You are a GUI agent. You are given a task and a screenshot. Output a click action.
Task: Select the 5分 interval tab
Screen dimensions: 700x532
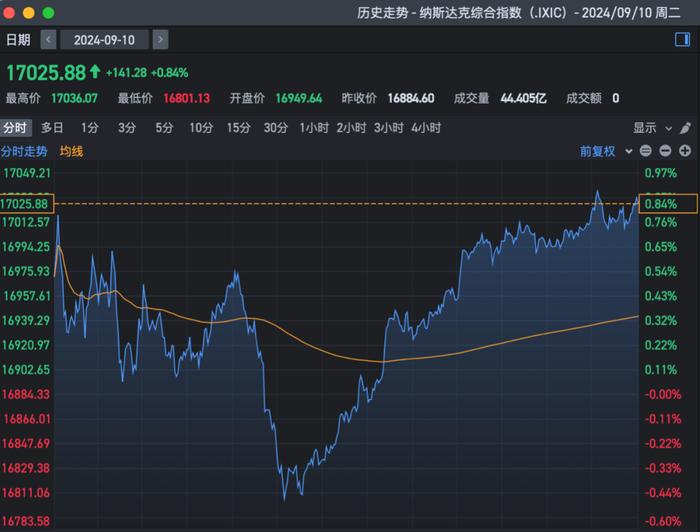coord(164,128)
